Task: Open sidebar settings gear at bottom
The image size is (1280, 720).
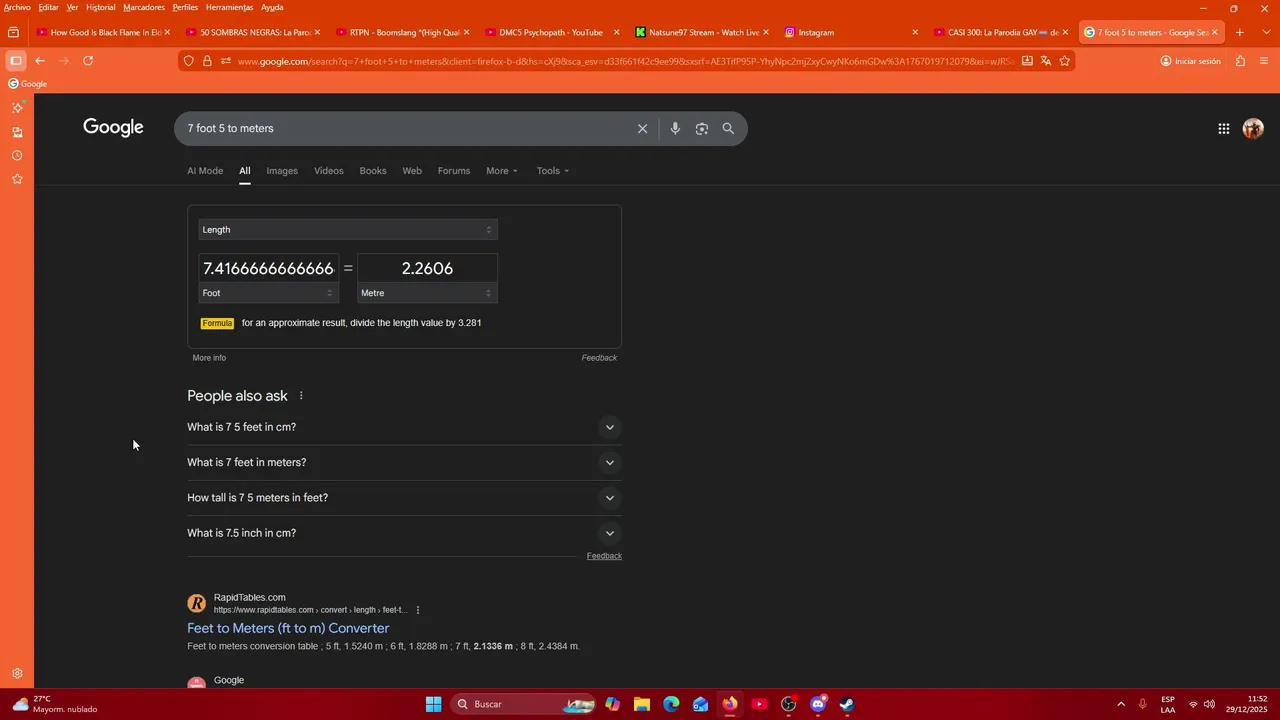Action: [x=17, y=674]
